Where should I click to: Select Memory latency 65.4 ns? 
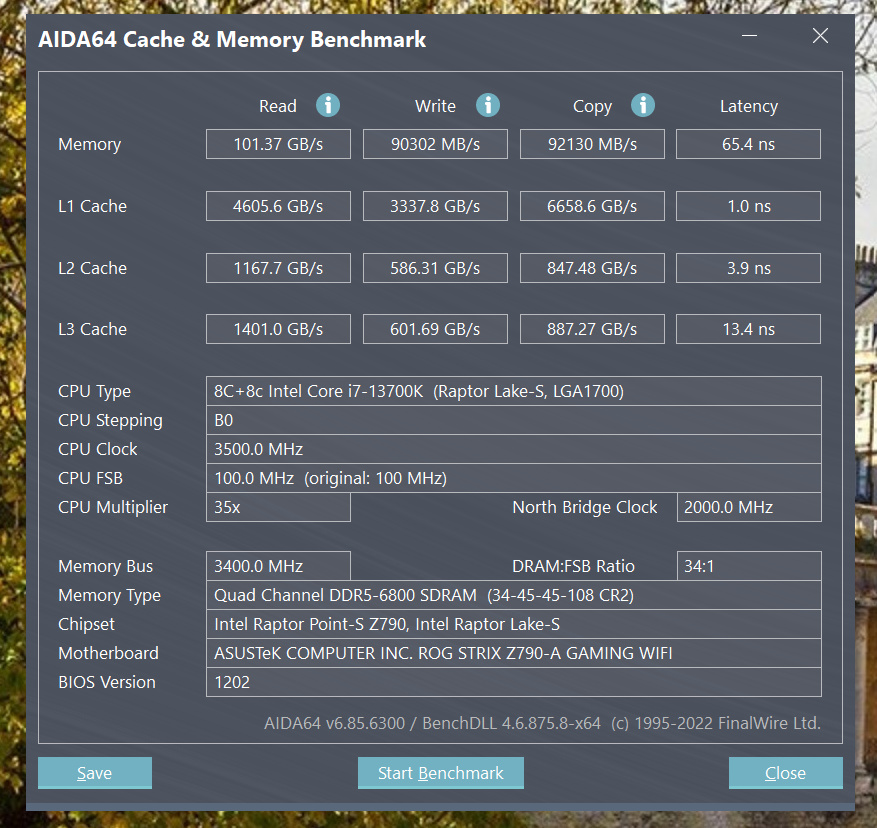coord(748,144)
